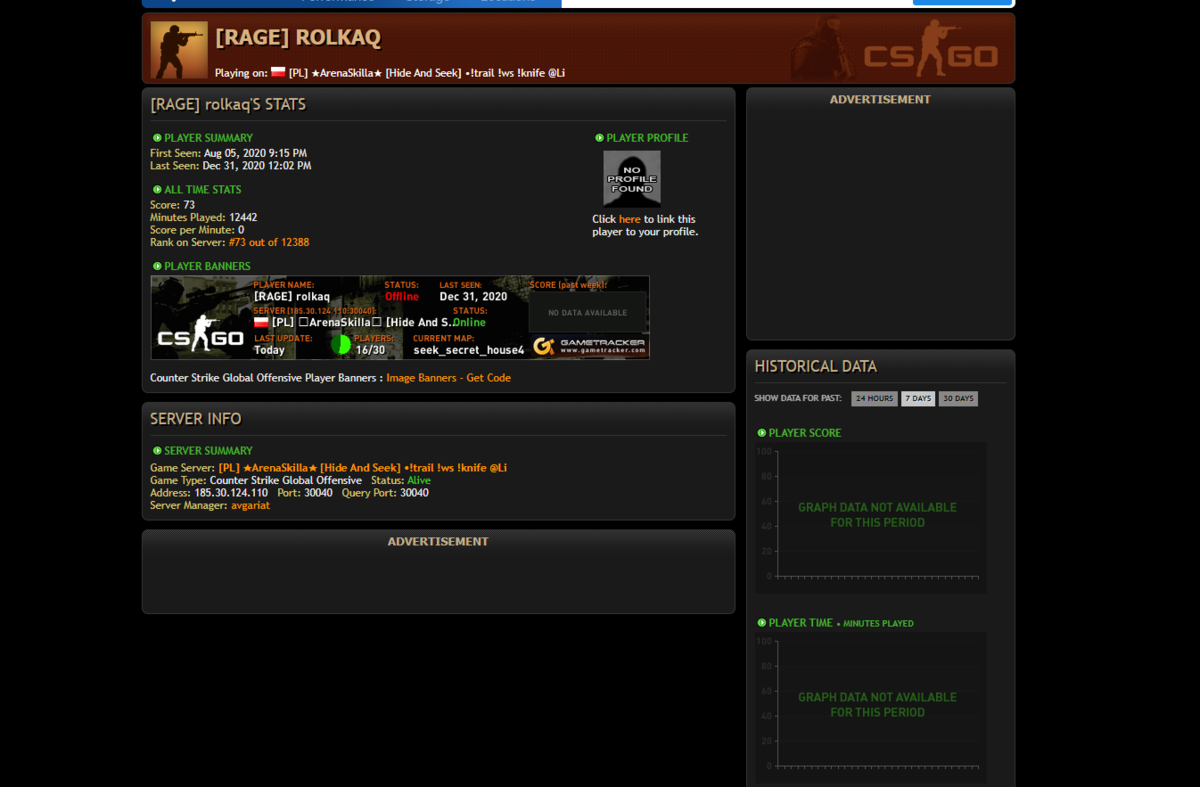The width and height of the screenshot is (1200, 787).
Task: Click green bullet icon beside All Time Stats
Action: [x=157, y=190]
